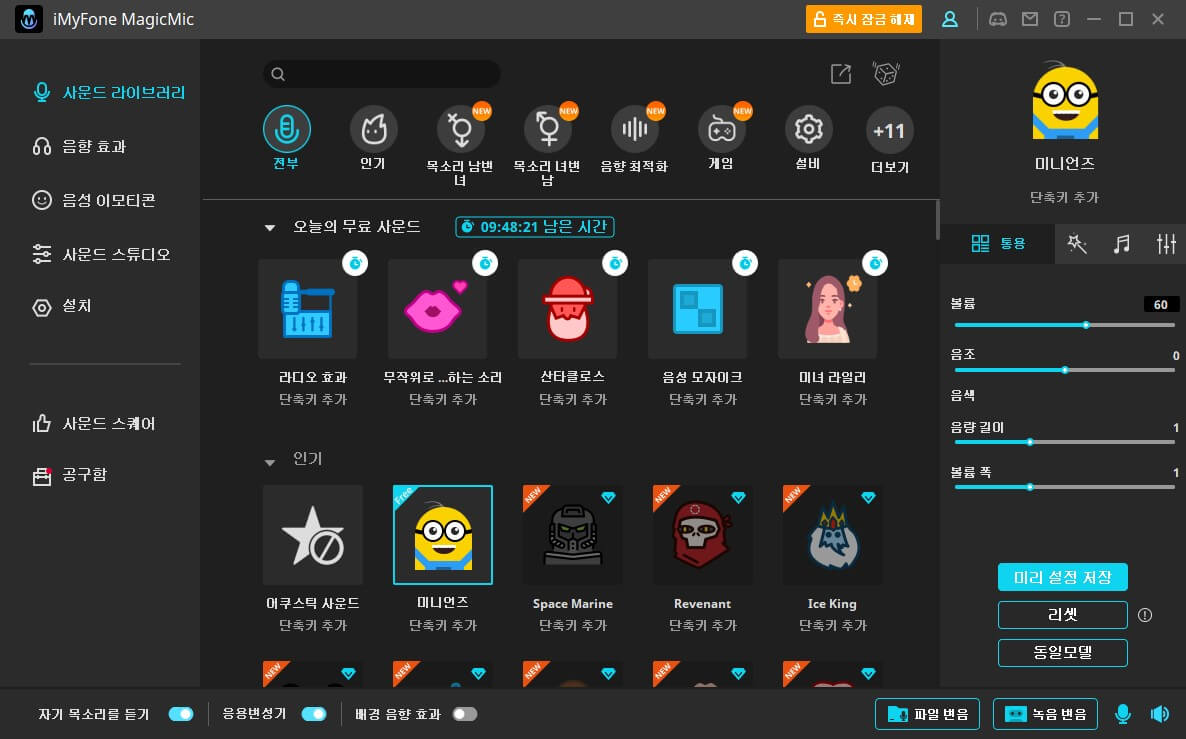Adjust the 음조 pitch slider
Image resolution: width=1186 pixels, height=739 pixels.
[1064, 370]
